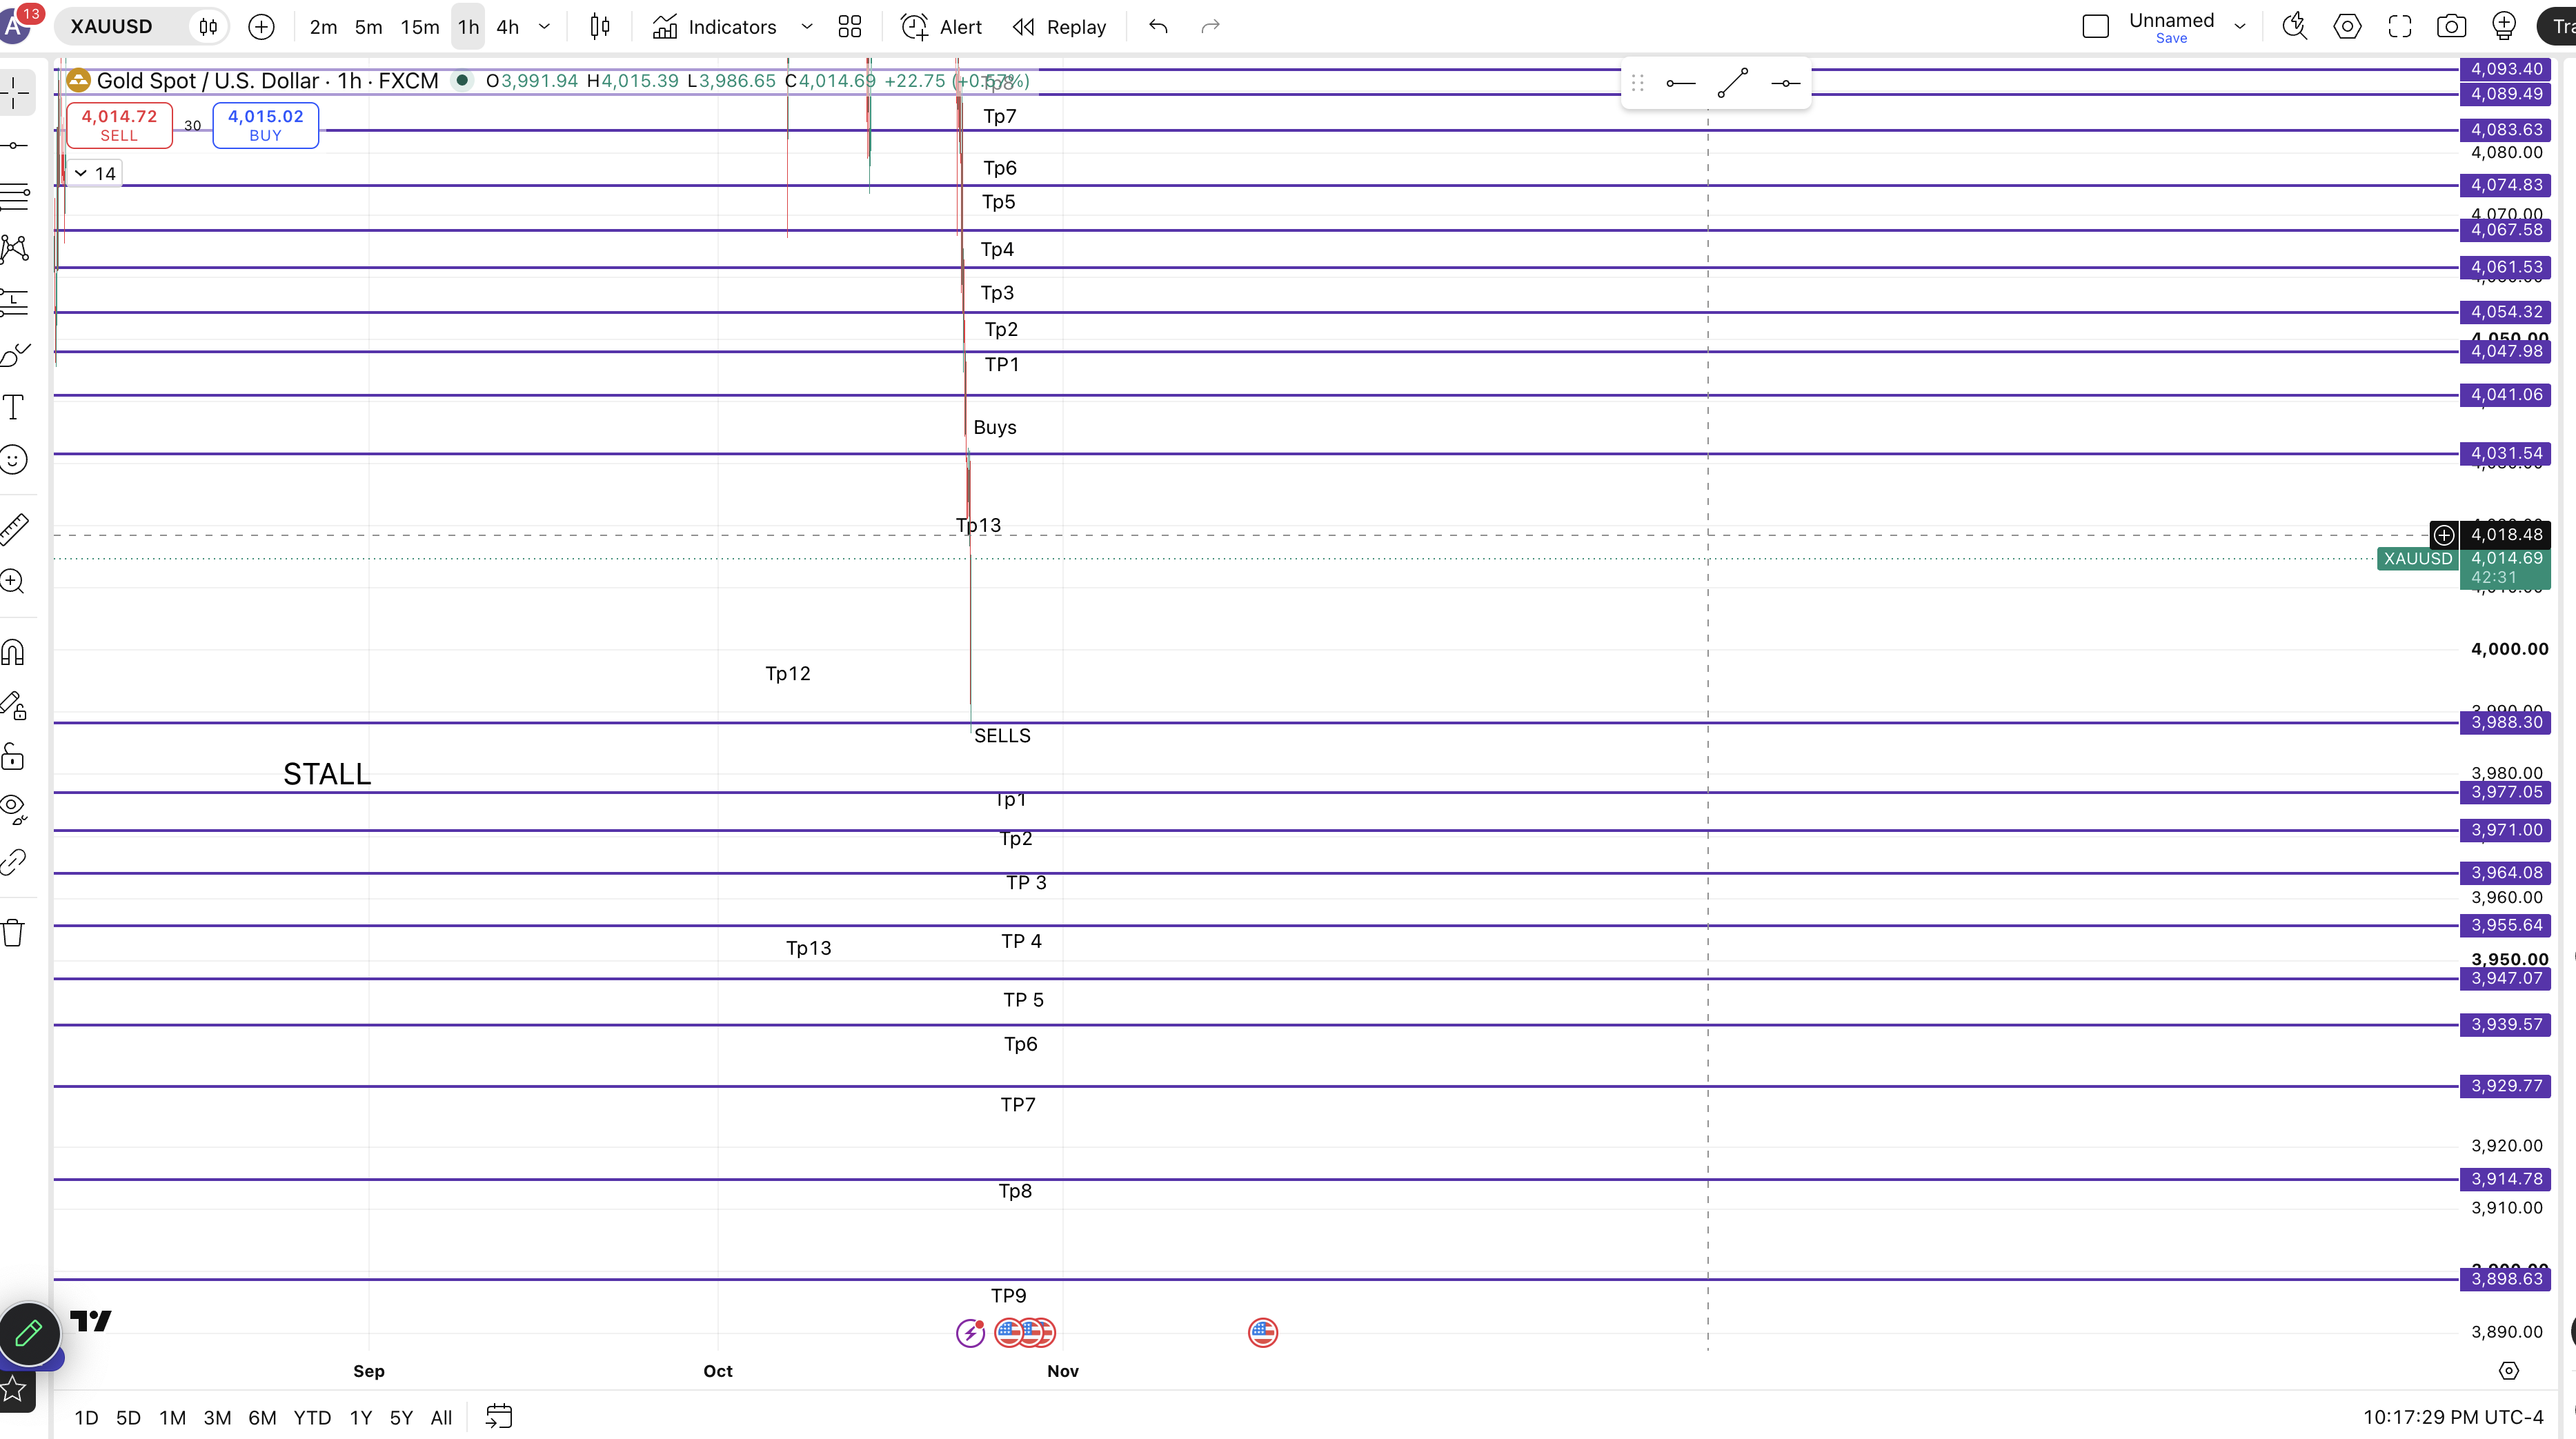Screen dimensions: 2576x1439
Task: Create an Alert
Action: click(942, 27)
